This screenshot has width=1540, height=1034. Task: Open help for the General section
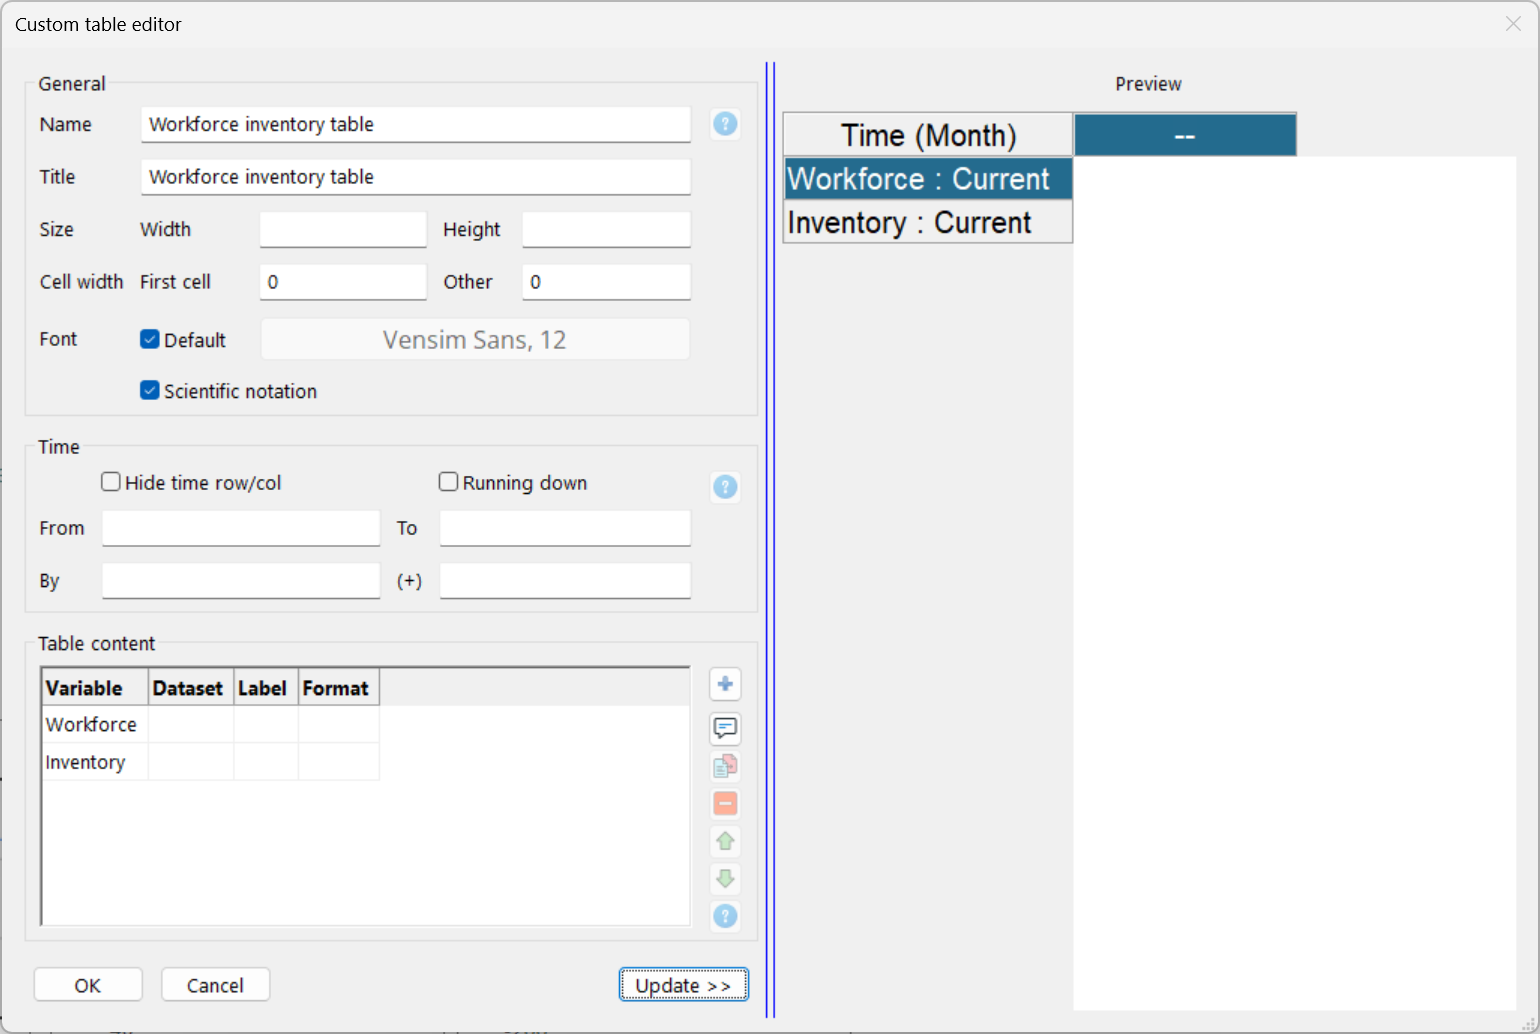(x=725, y=124)
